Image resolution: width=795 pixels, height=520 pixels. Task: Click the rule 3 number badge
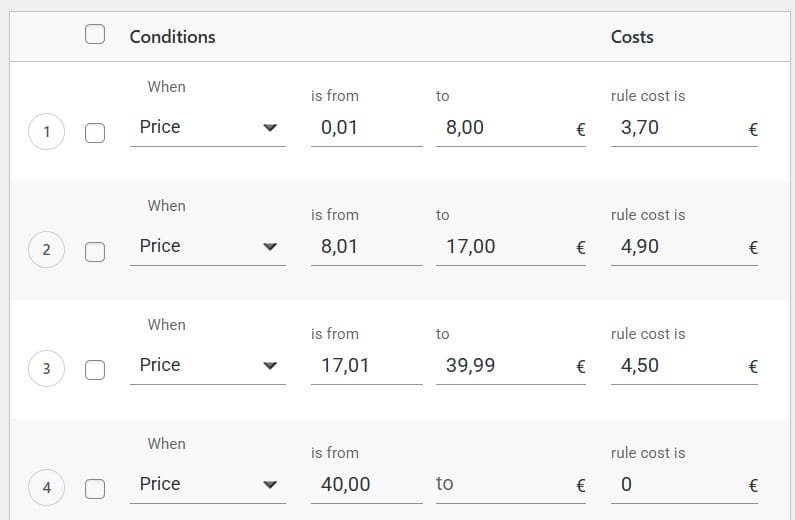(46, 369)
